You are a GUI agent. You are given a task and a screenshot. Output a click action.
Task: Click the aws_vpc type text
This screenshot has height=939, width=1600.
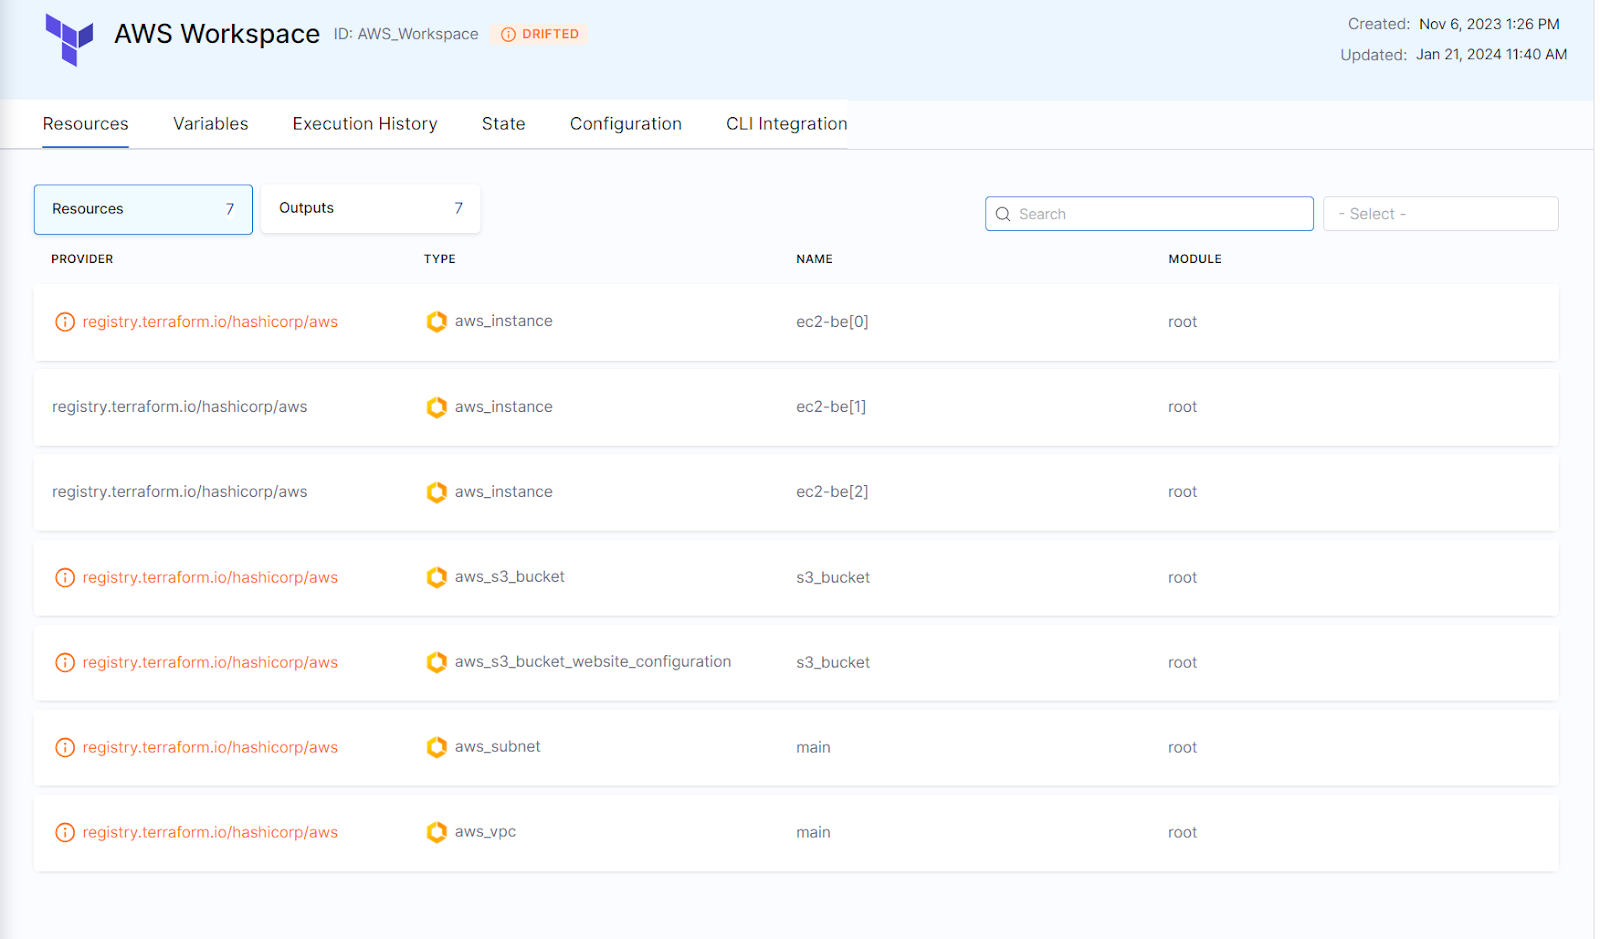[x=485, y=832]
